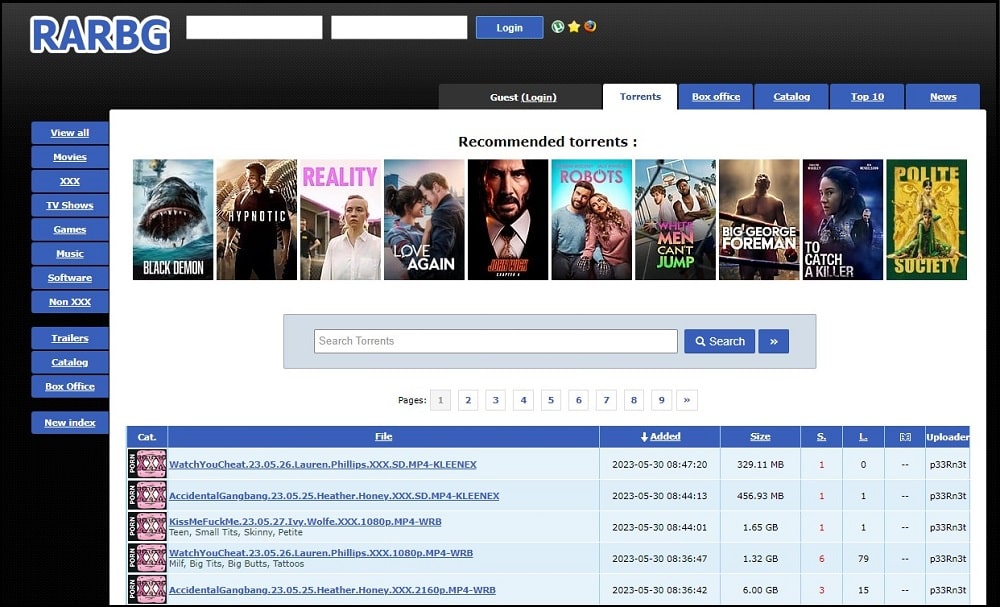Click the Reality movie poster
1000x607 pixels.
(341, 219)
